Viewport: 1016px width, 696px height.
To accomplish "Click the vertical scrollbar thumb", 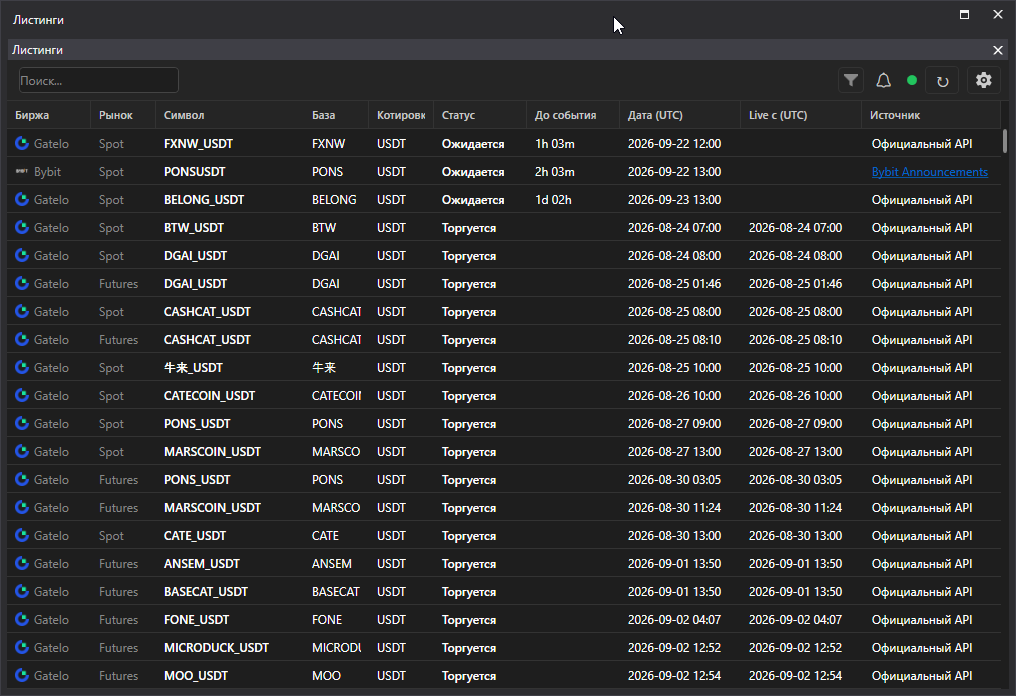I will coord(1005,141).
